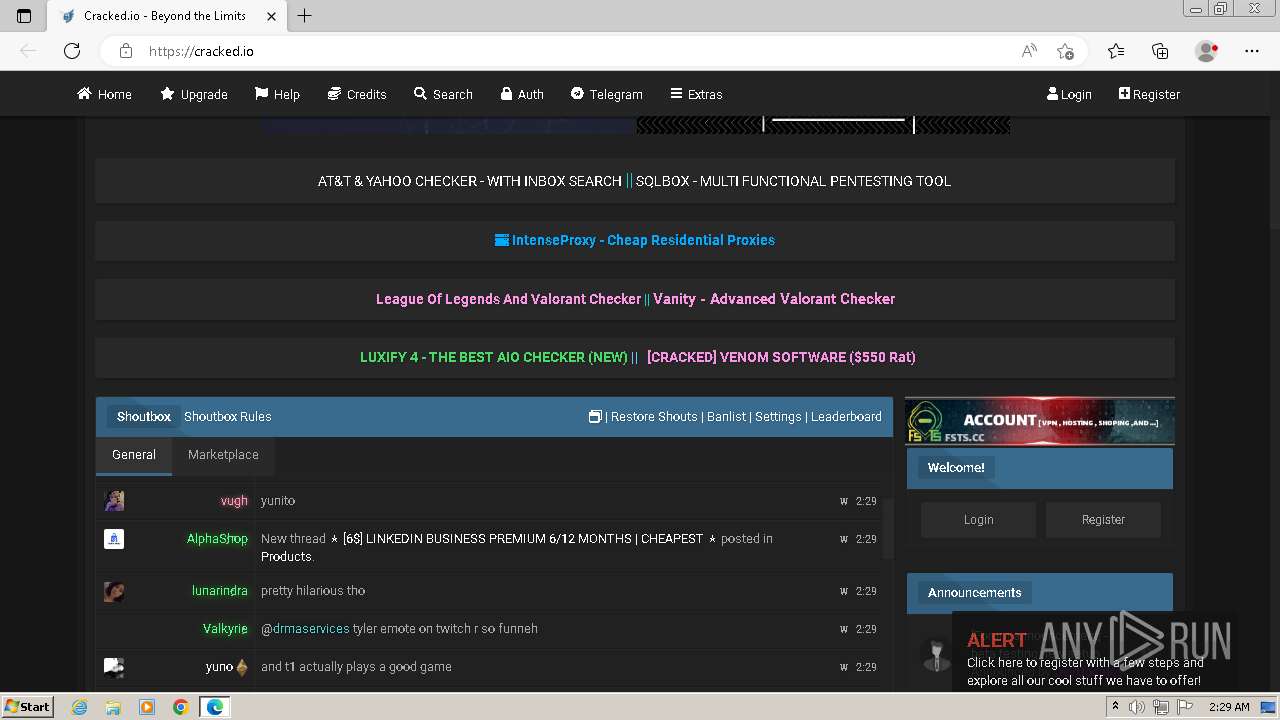Switch to the General chat tab
Screen dimensions: 1280x720
click(x=134, y=455)
